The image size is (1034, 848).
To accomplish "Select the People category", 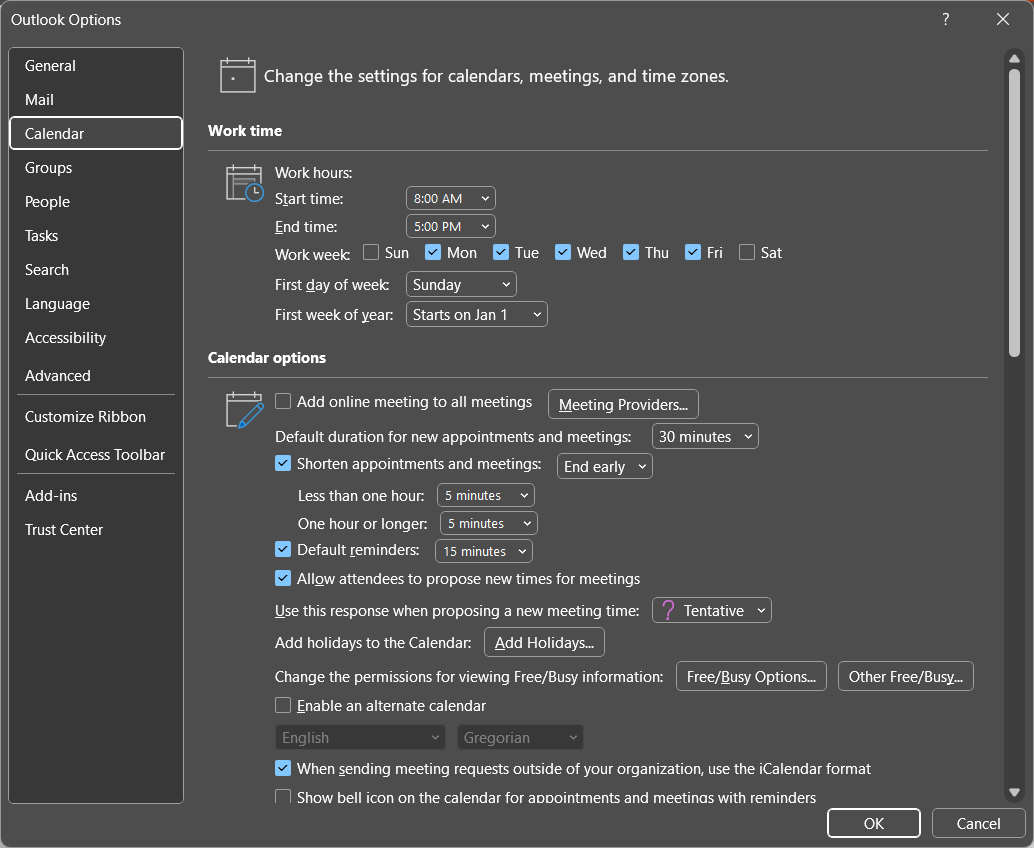I will click(96, 202).
